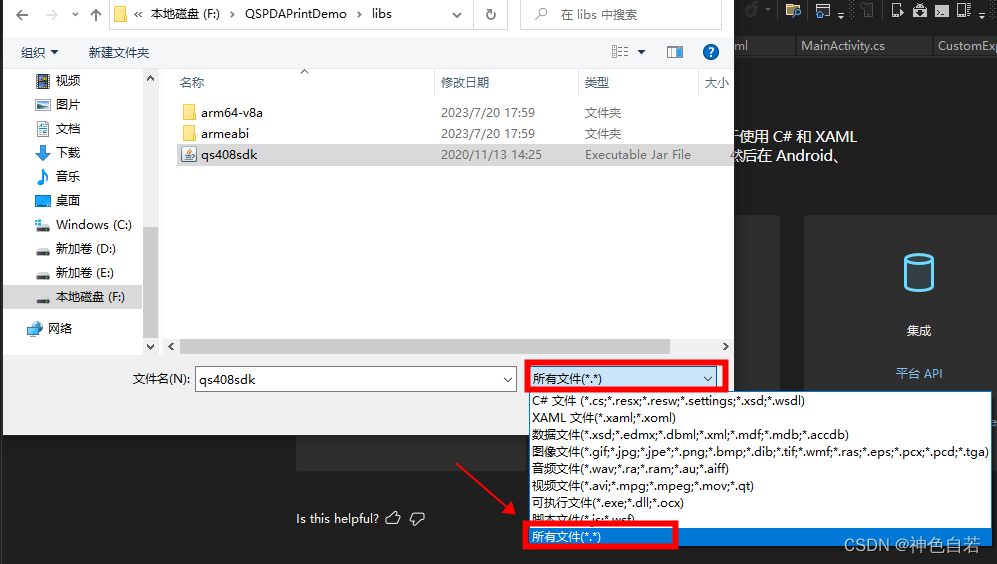Go back in the file dialog
The image size is (997, 564).
pyautogui.click(x=22, y=15)
